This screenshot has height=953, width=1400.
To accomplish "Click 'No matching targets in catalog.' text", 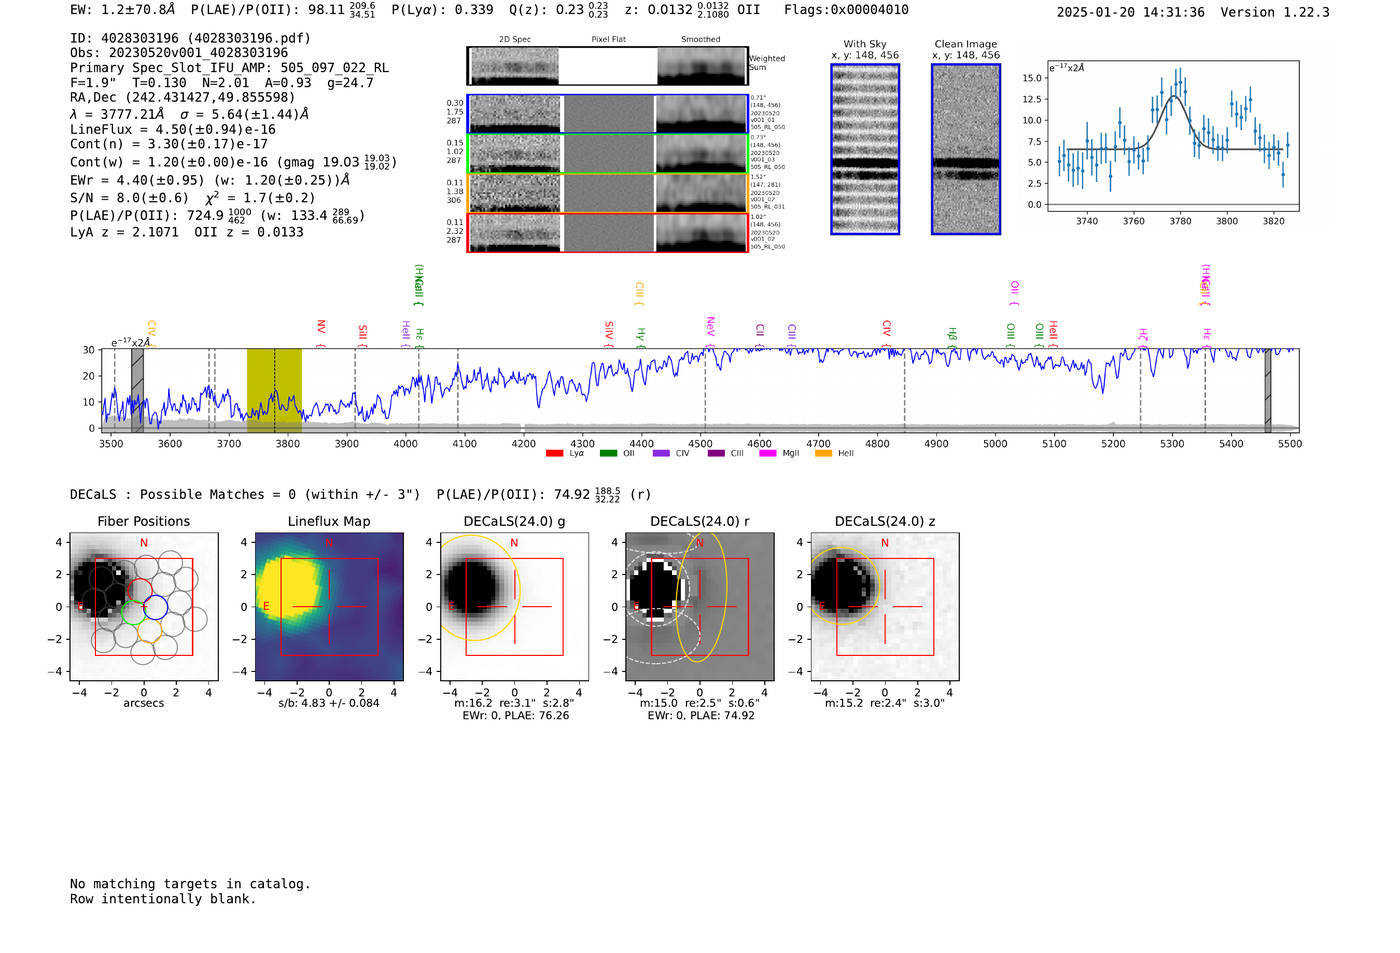I will click(x=190, y=884).
